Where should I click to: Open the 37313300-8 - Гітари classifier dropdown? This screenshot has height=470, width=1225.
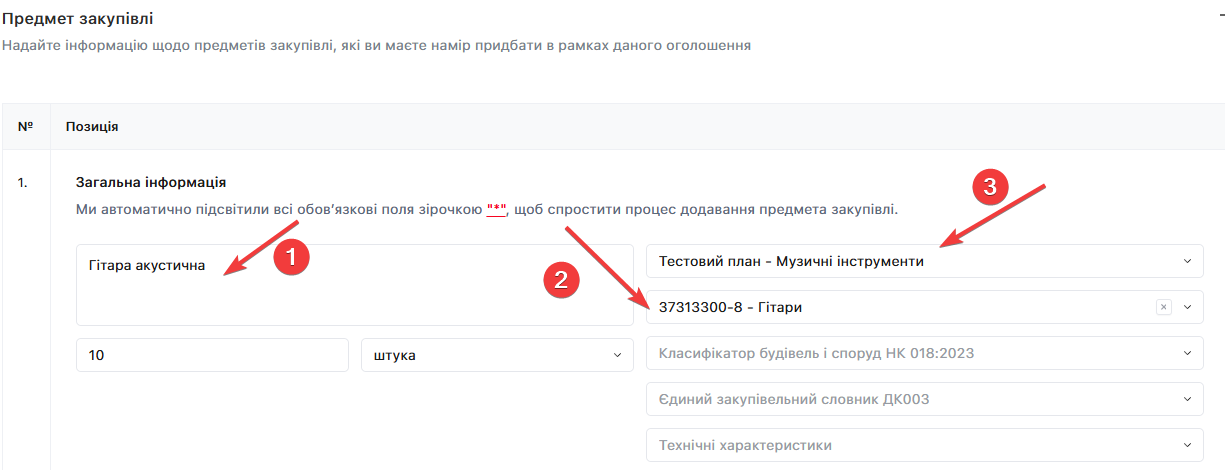pyautogui.click(x=900, y=307)
